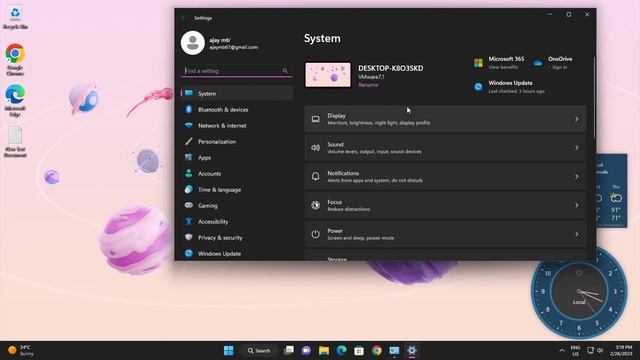The width and height of the screenshot is (640, 360).
Task: Click the Power icon
Action: point(316,234)
